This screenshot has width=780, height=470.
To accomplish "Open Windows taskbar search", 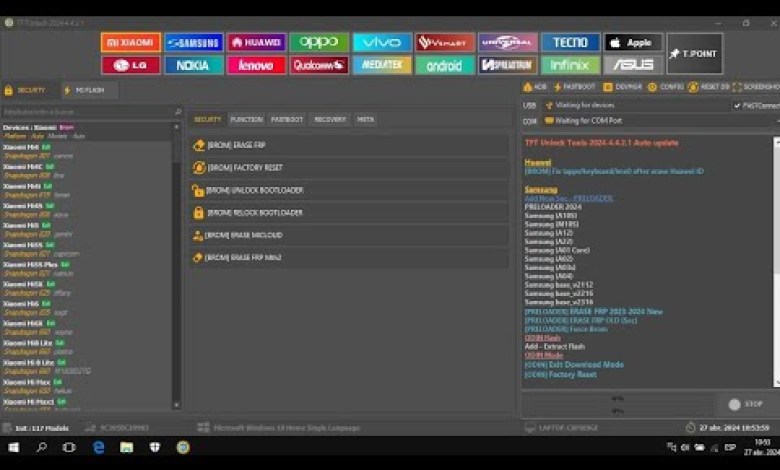I will [42, 447].
